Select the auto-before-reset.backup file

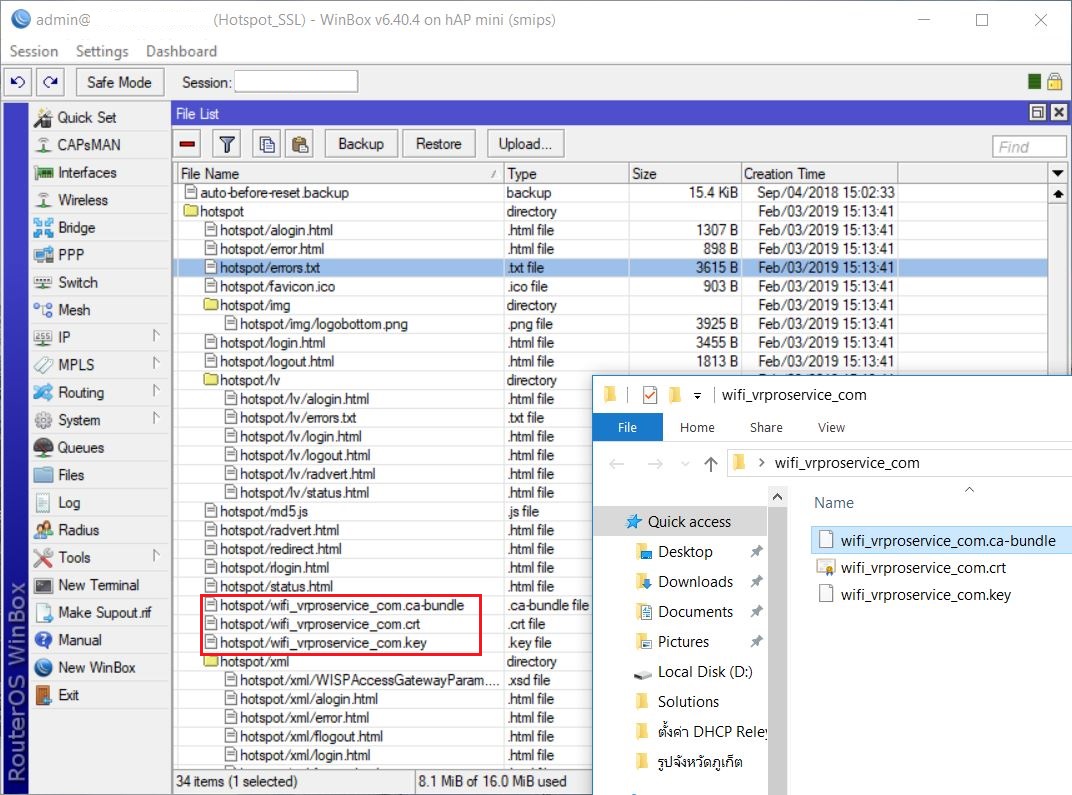(612, 193)
